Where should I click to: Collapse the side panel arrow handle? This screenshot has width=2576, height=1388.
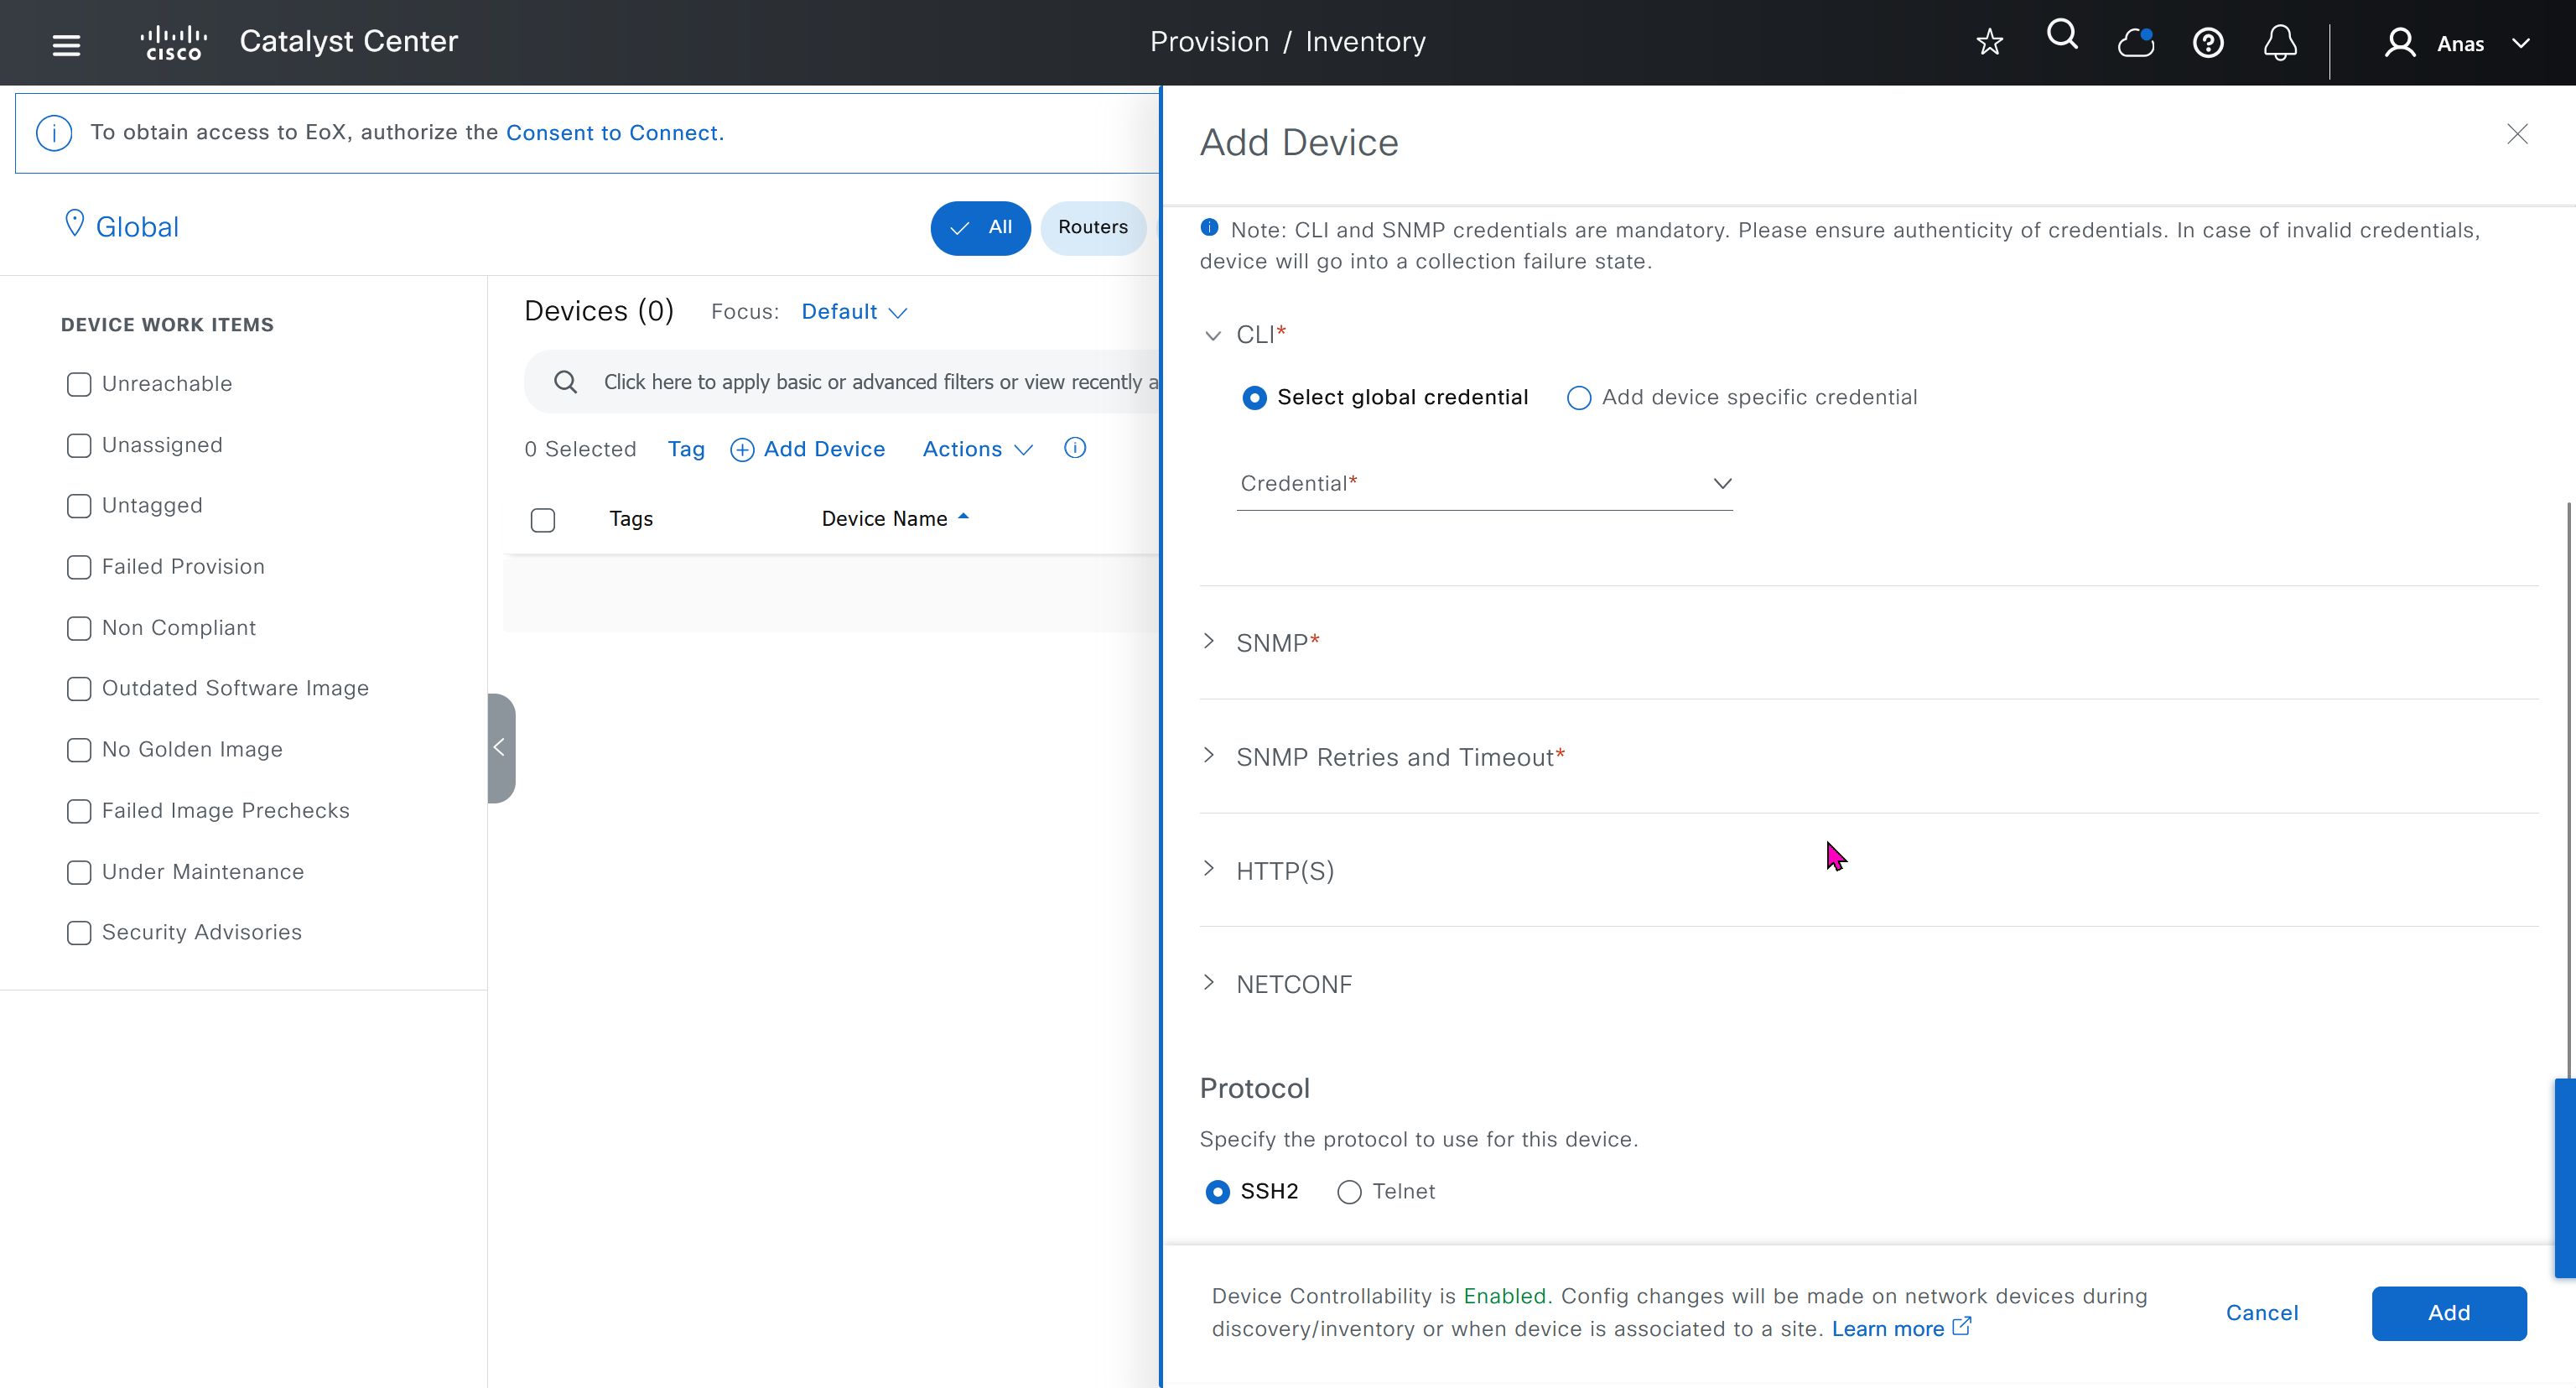tap(500, 747)
